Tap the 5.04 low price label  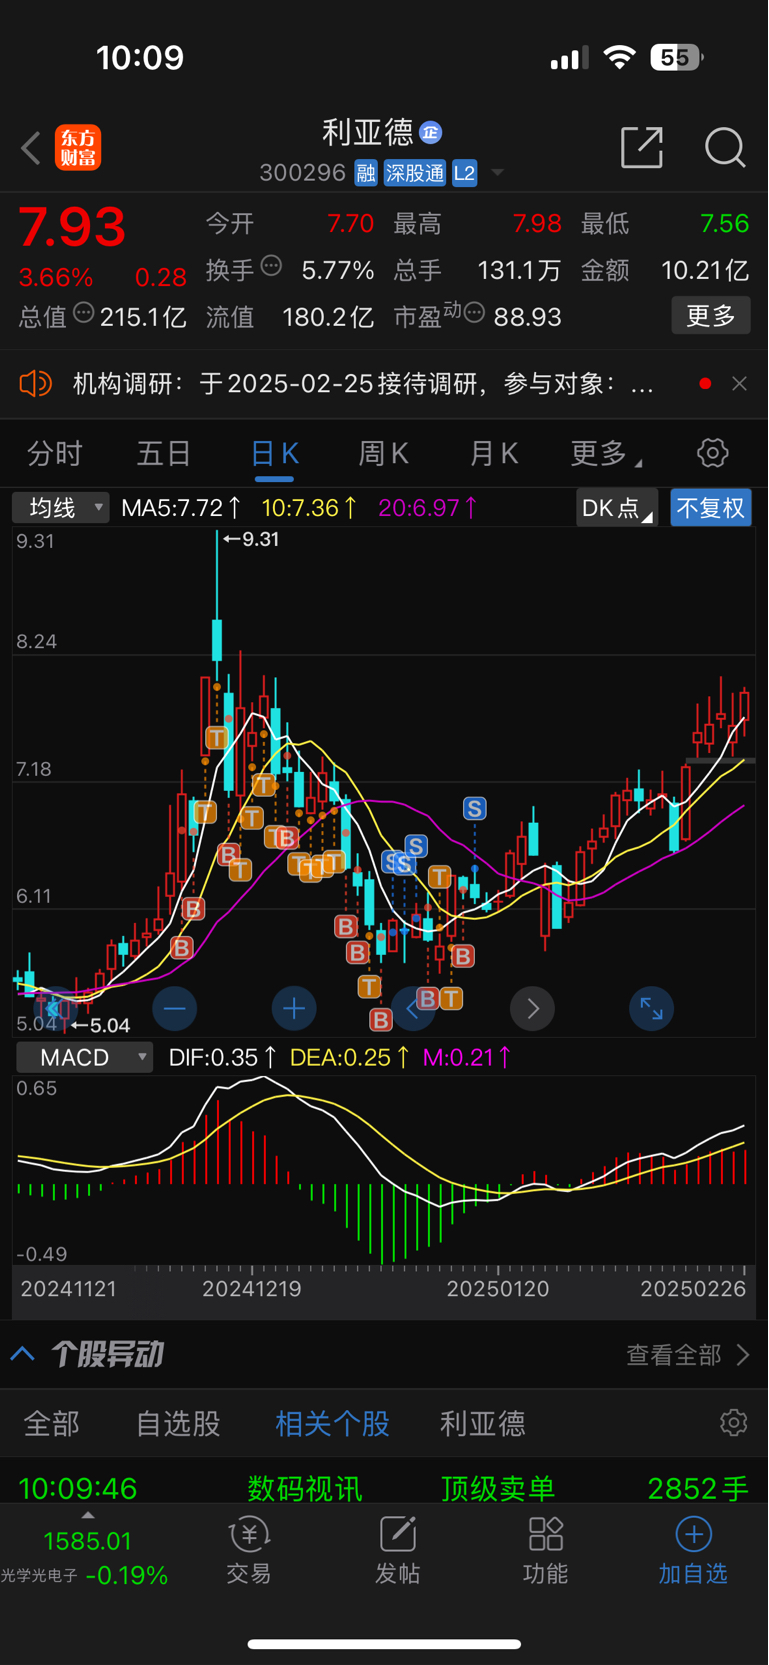pos(102,1025)
